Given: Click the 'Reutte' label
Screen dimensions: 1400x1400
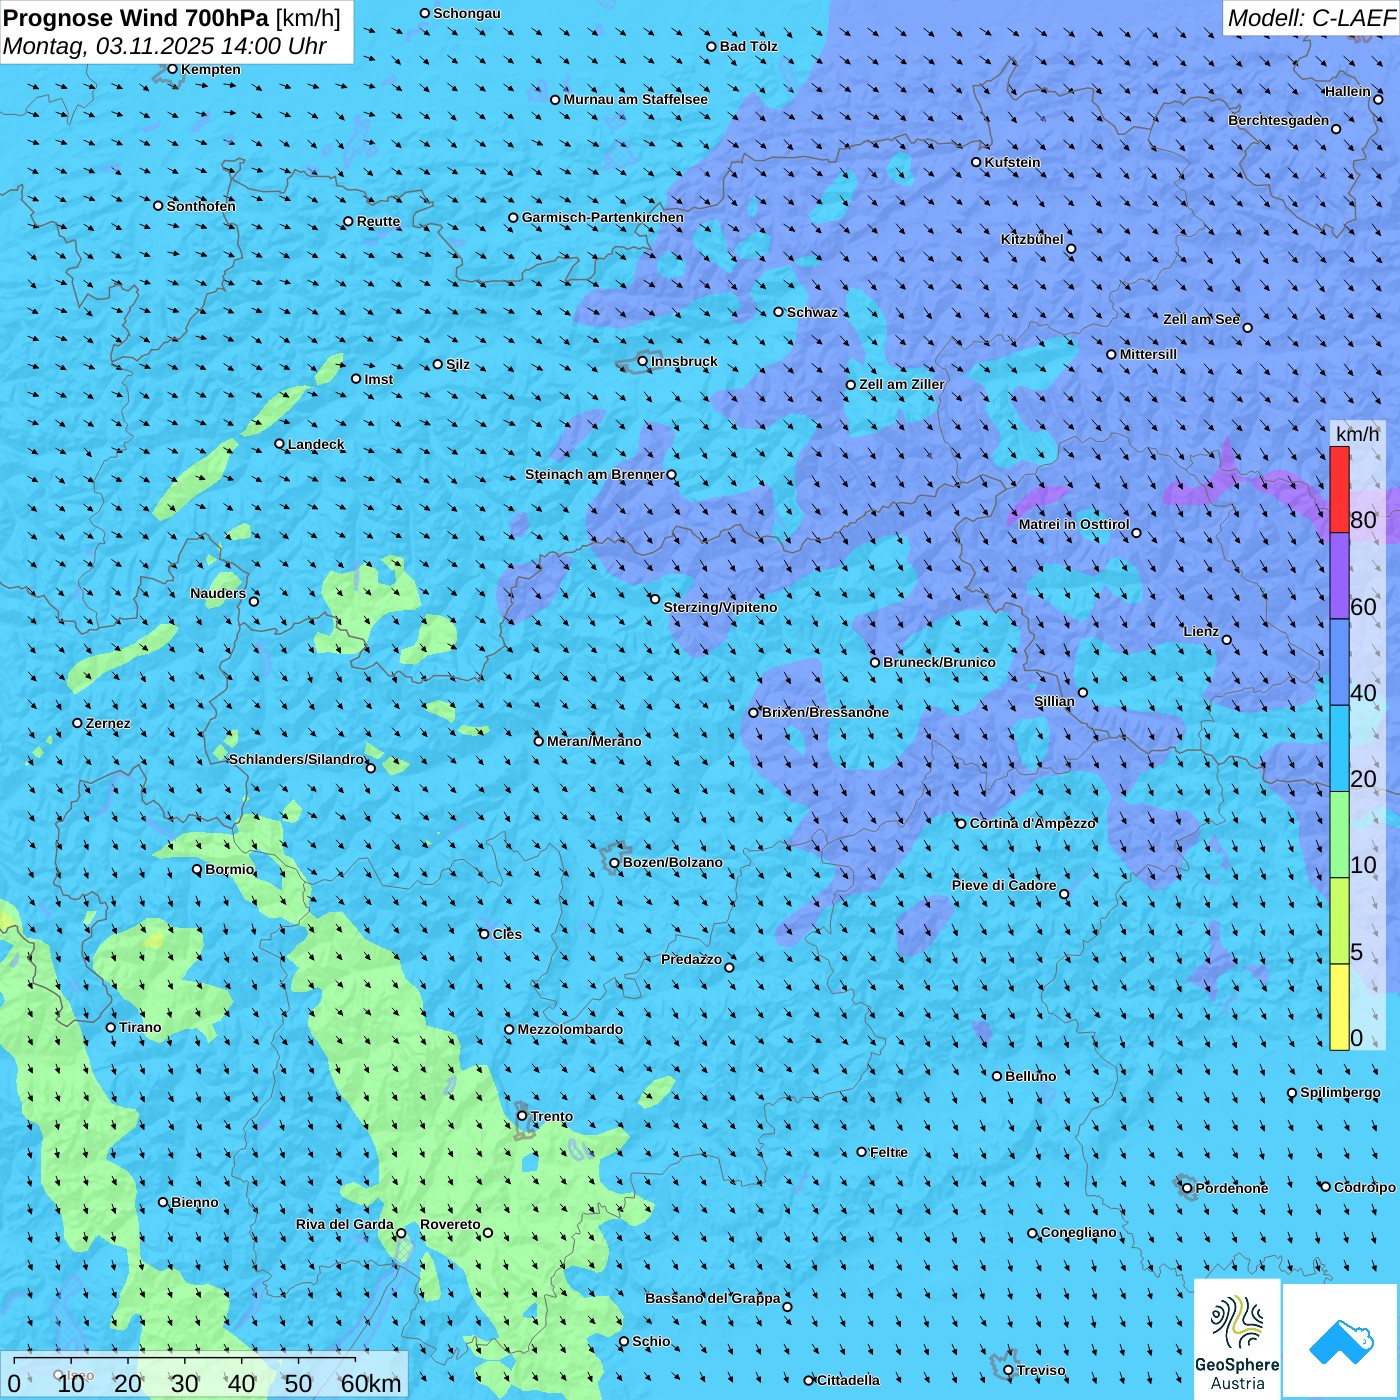Looking at the screenshot, I should click(379, 221).
